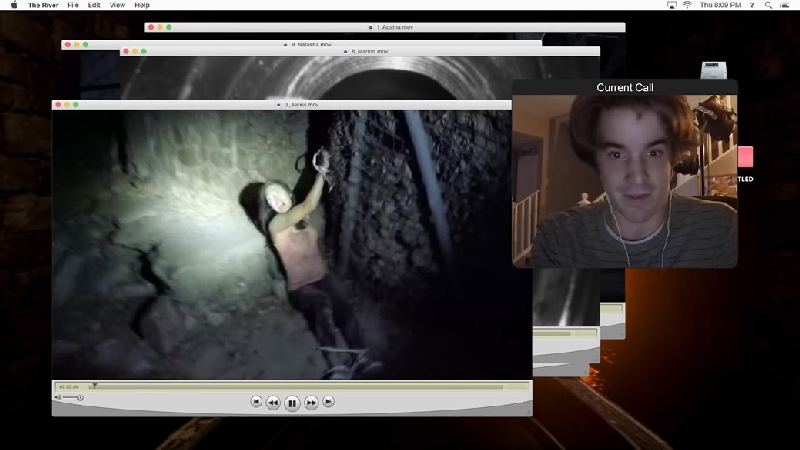This screenshot has height=450, width=800.
Task: Click the Marion .mov window title
Action: pos(369,52)
